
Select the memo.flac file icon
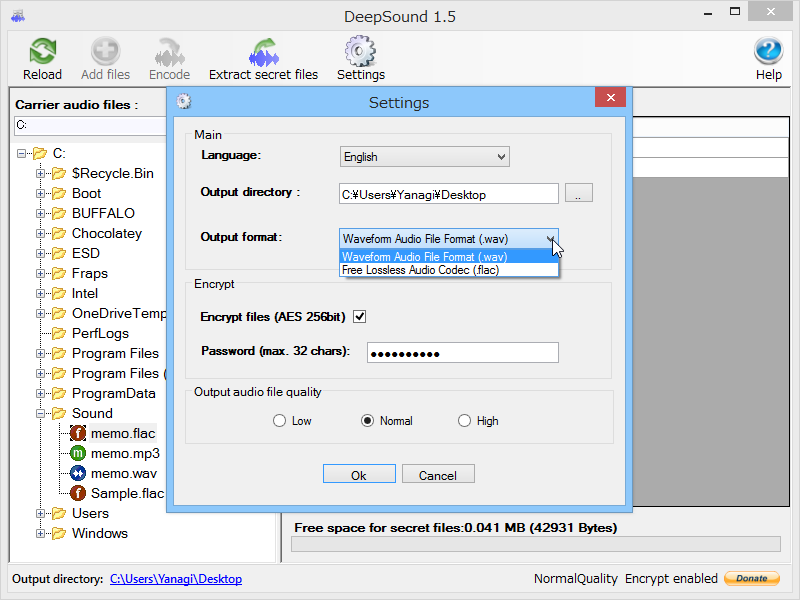(78, 433)
